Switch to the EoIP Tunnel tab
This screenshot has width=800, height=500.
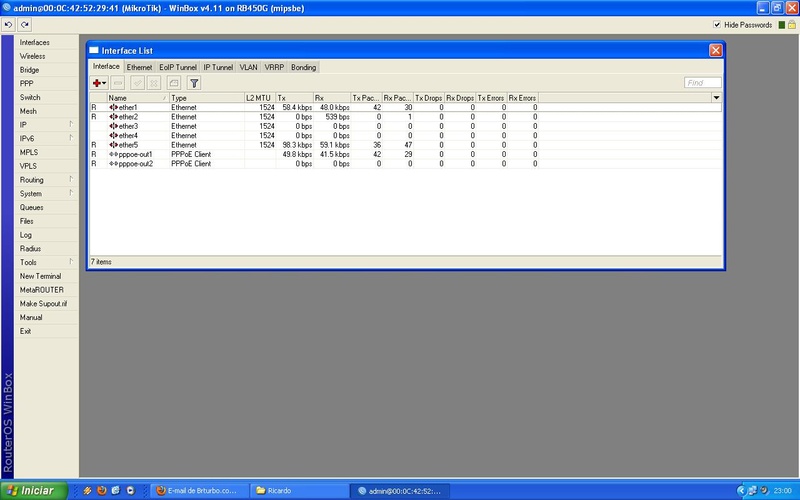tap(178, 67)
